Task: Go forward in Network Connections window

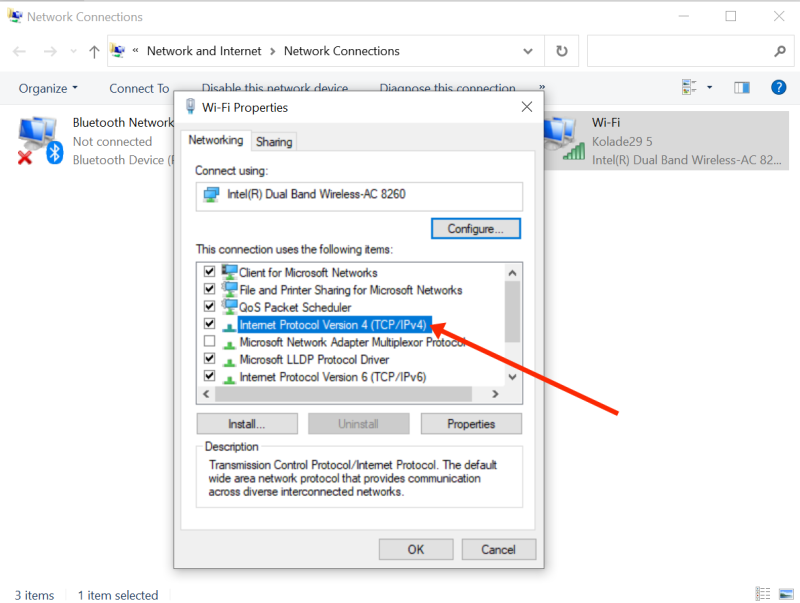Action: (50, 51)
